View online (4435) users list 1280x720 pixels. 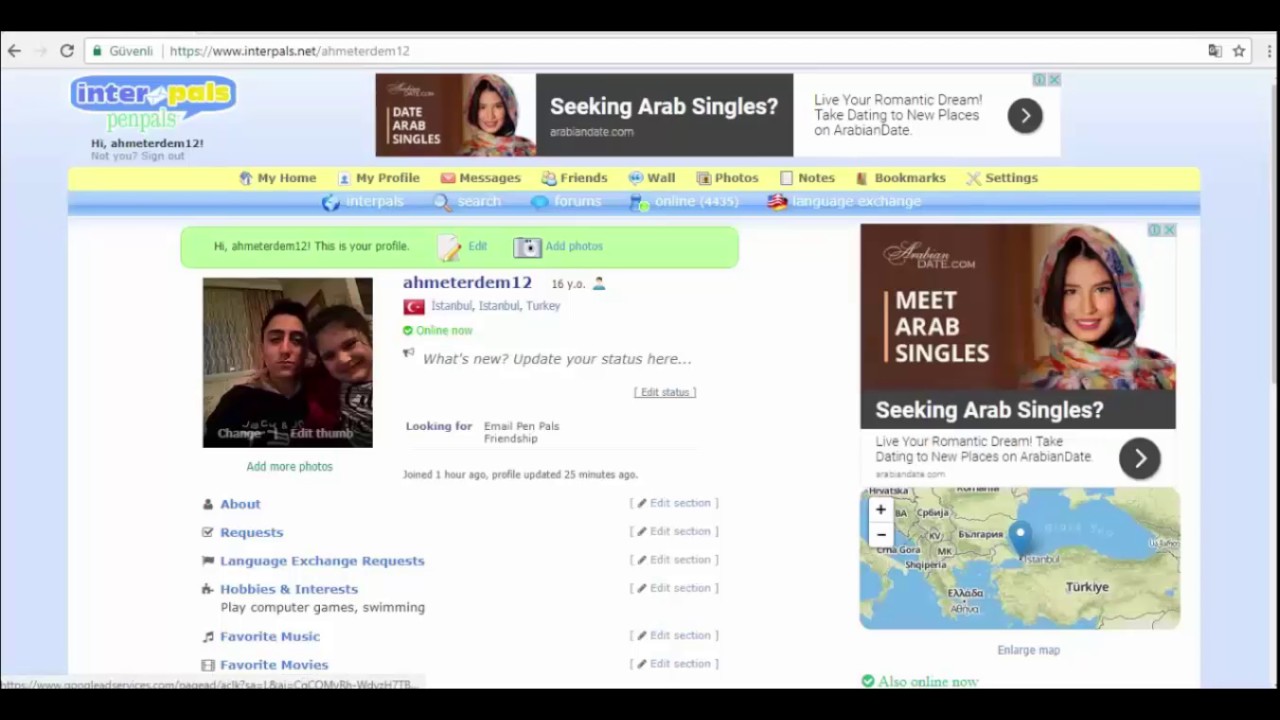coord(684,202)
